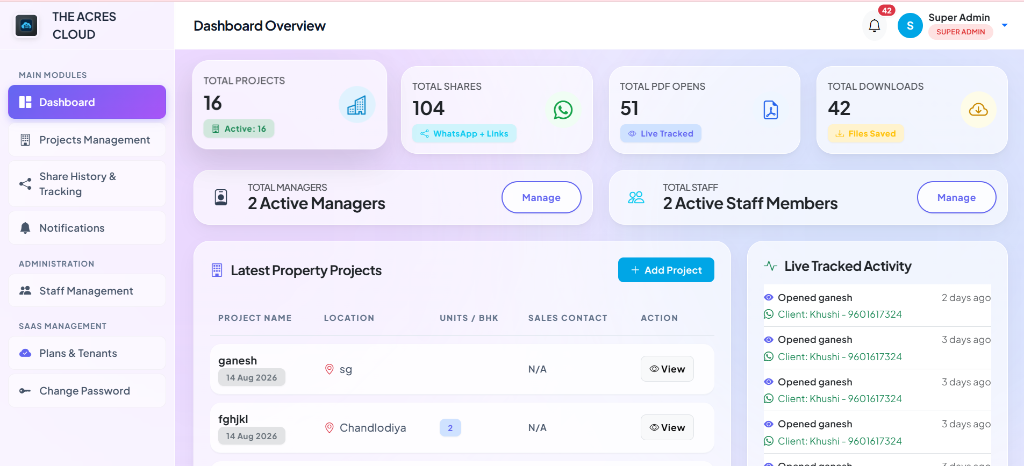Click the WhatsApp icon in Total Shares

(x=563, y=110)
